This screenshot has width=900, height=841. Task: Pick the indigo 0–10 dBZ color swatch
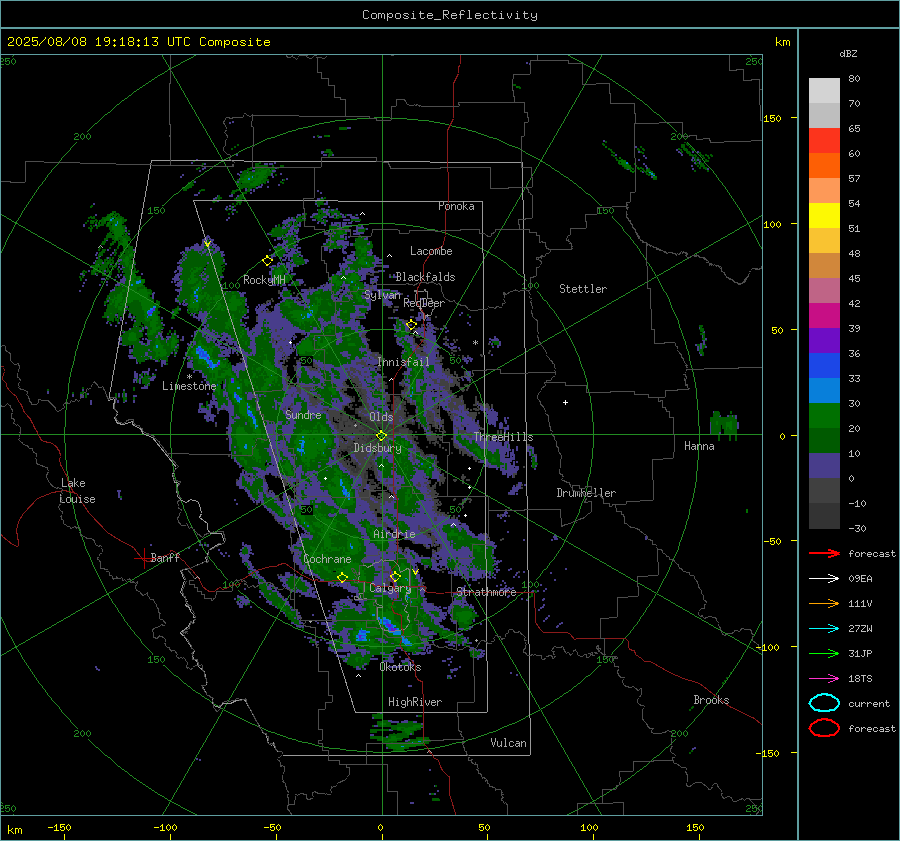click(x=824, y=465)
